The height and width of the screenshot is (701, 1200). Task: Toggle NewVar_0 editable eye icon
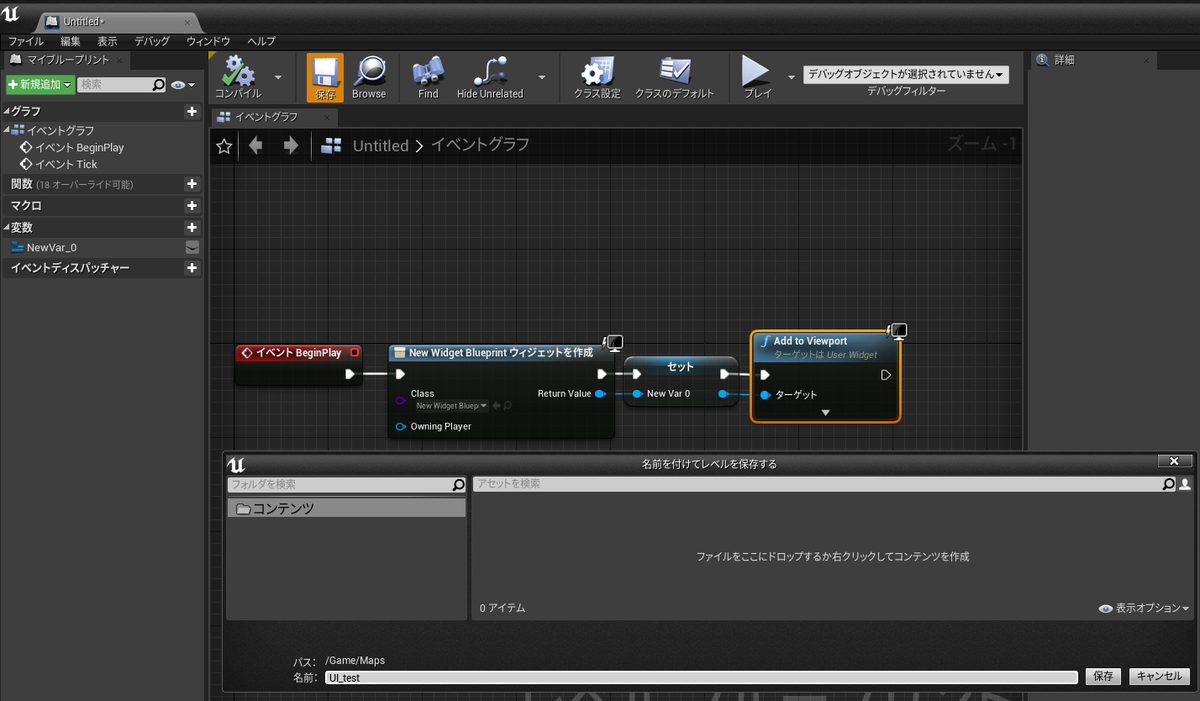pyautogui.click(x=192, y=247)
